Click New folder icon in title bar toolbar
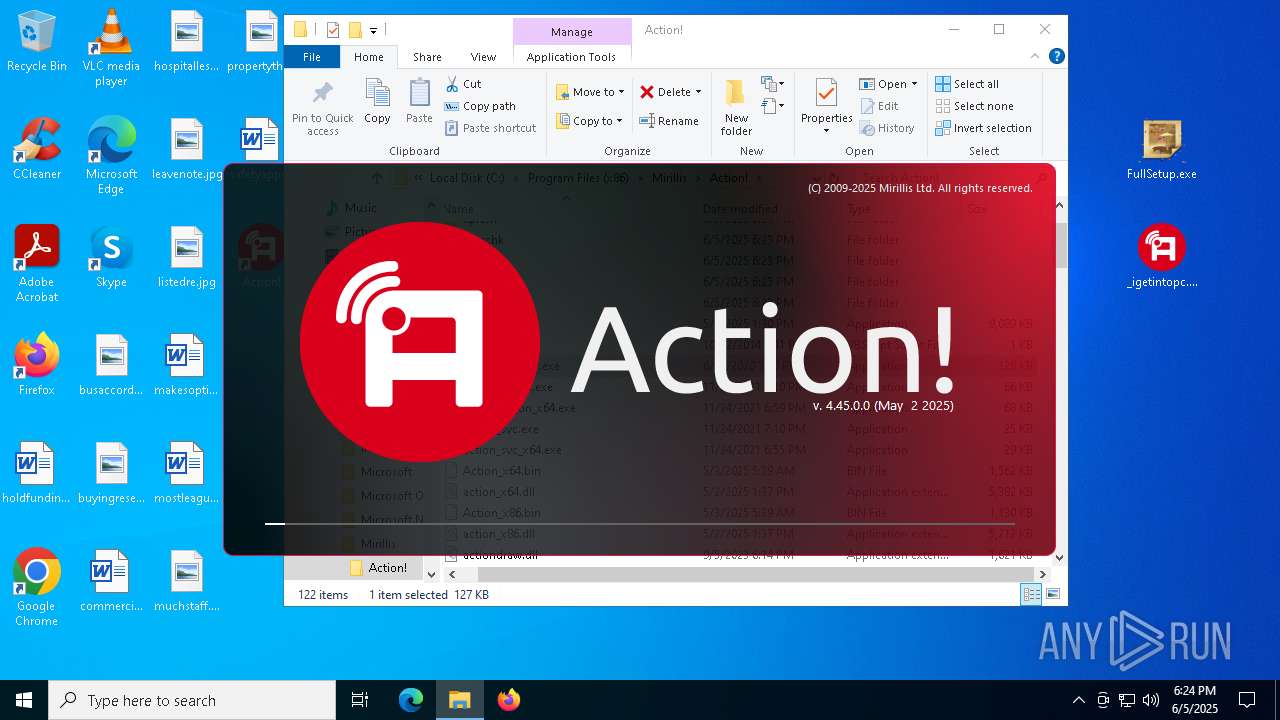 click(x=353, y=30)
